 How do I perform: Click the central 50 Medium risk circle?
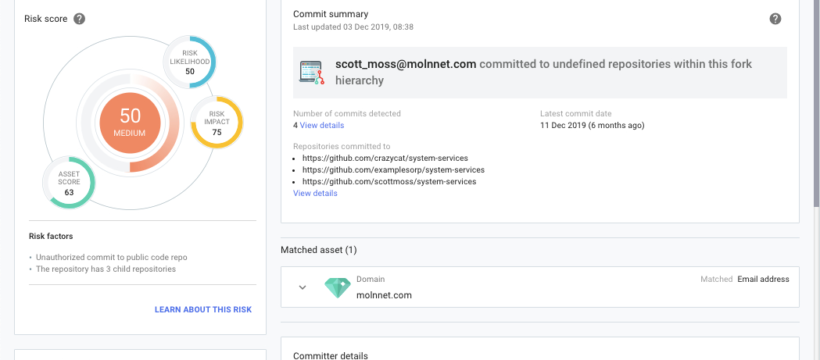pyautogui.click(x=130, y=123)
